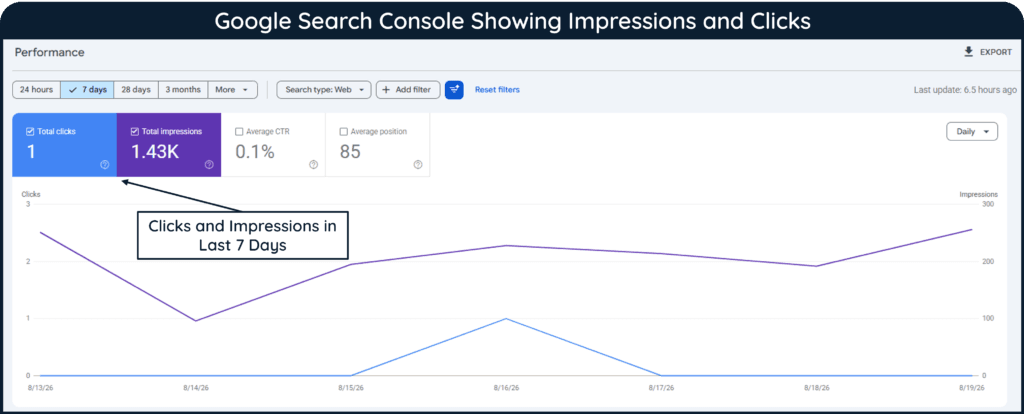
Task: Click the 8/17/26 date axis label
Action: tap(661, 388)
